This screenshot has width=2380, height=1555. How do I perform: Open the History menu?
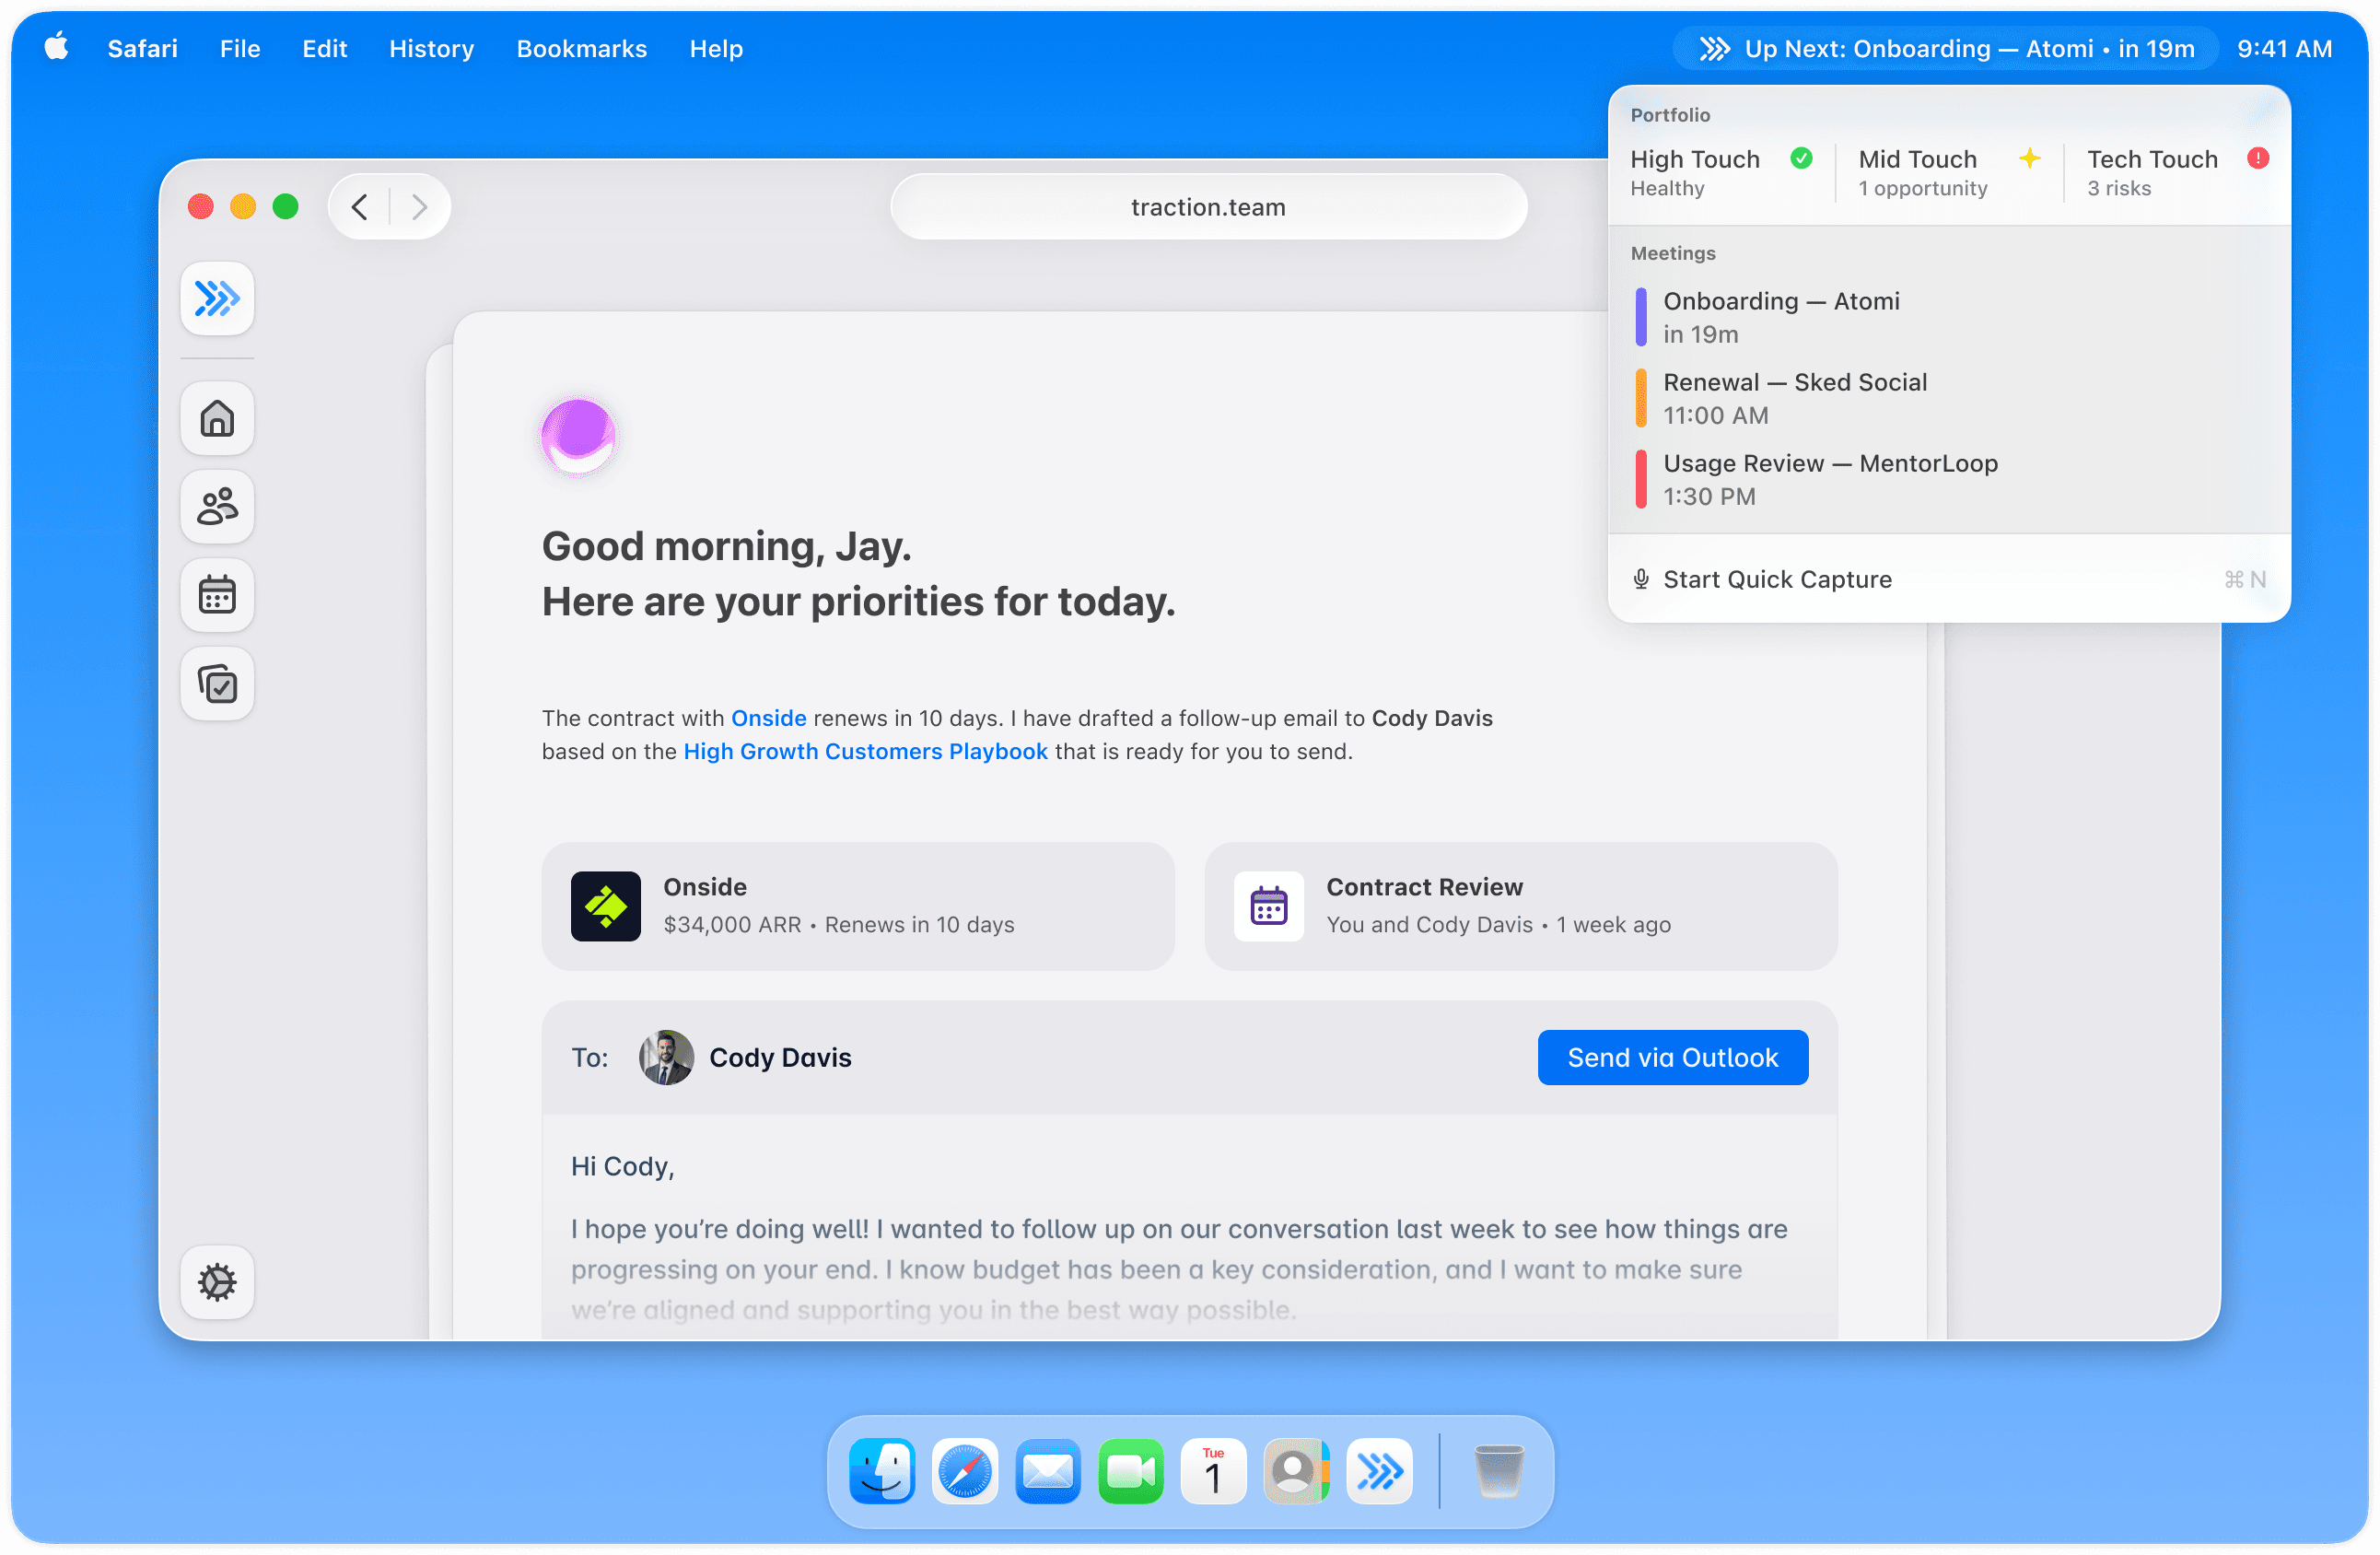pyautogui.click(x=431, y=48)
